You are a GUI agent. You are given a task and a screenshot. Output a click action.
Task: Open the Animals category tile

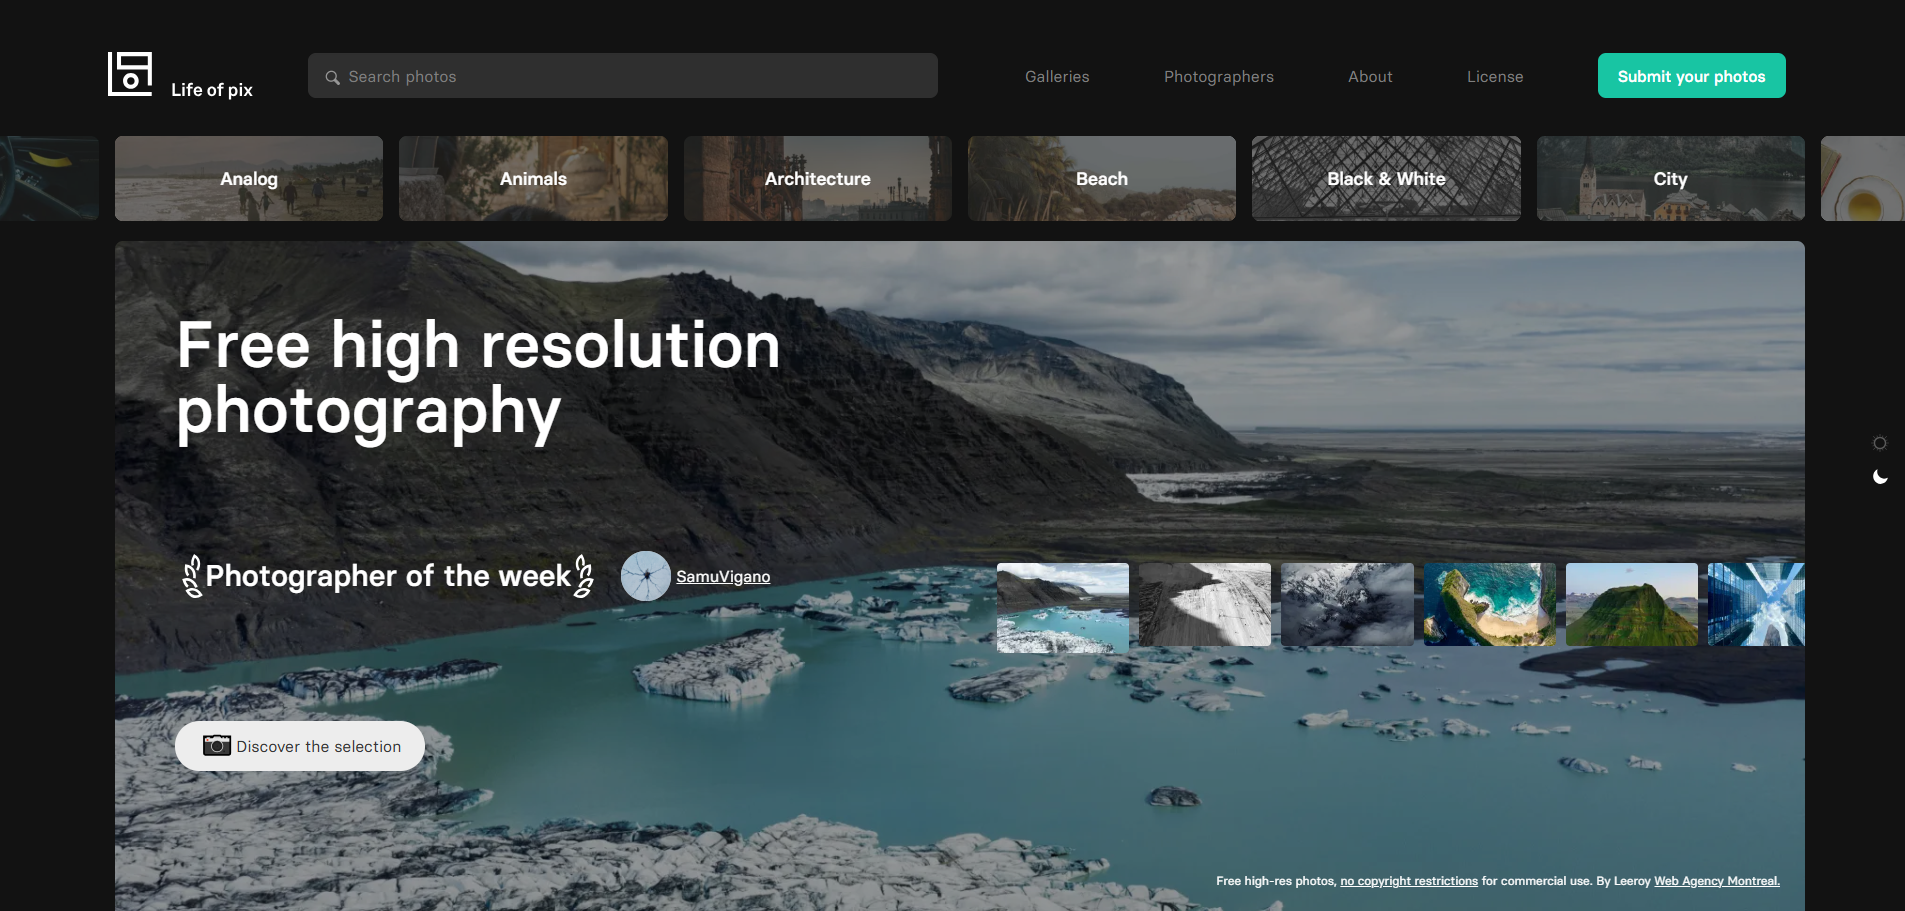533,178
